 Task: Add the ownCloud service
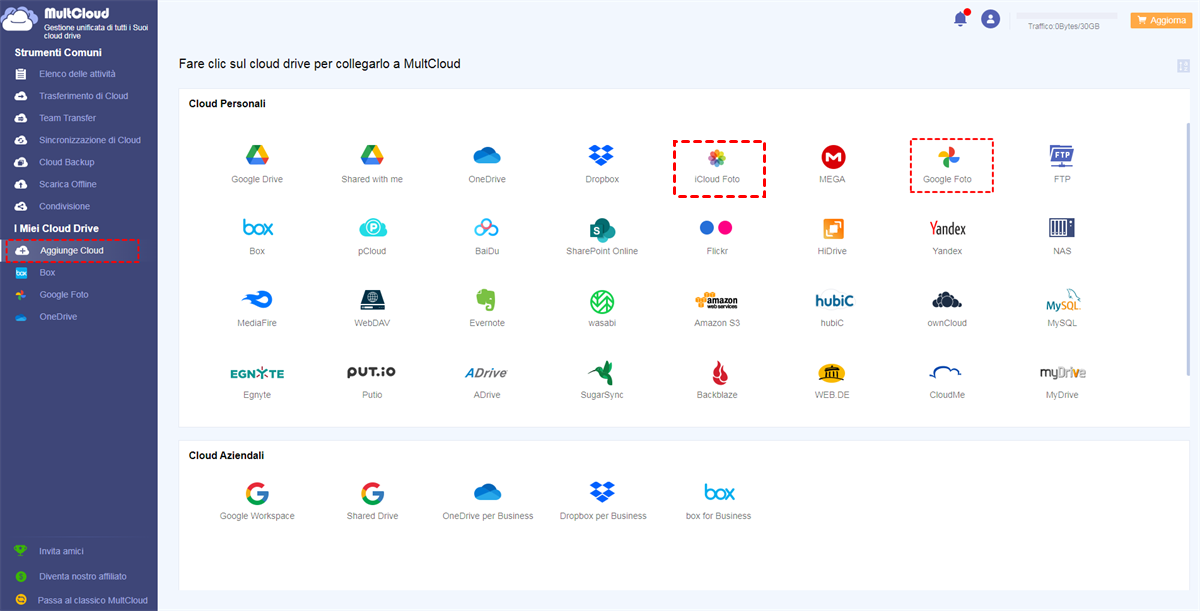point(948,300)
